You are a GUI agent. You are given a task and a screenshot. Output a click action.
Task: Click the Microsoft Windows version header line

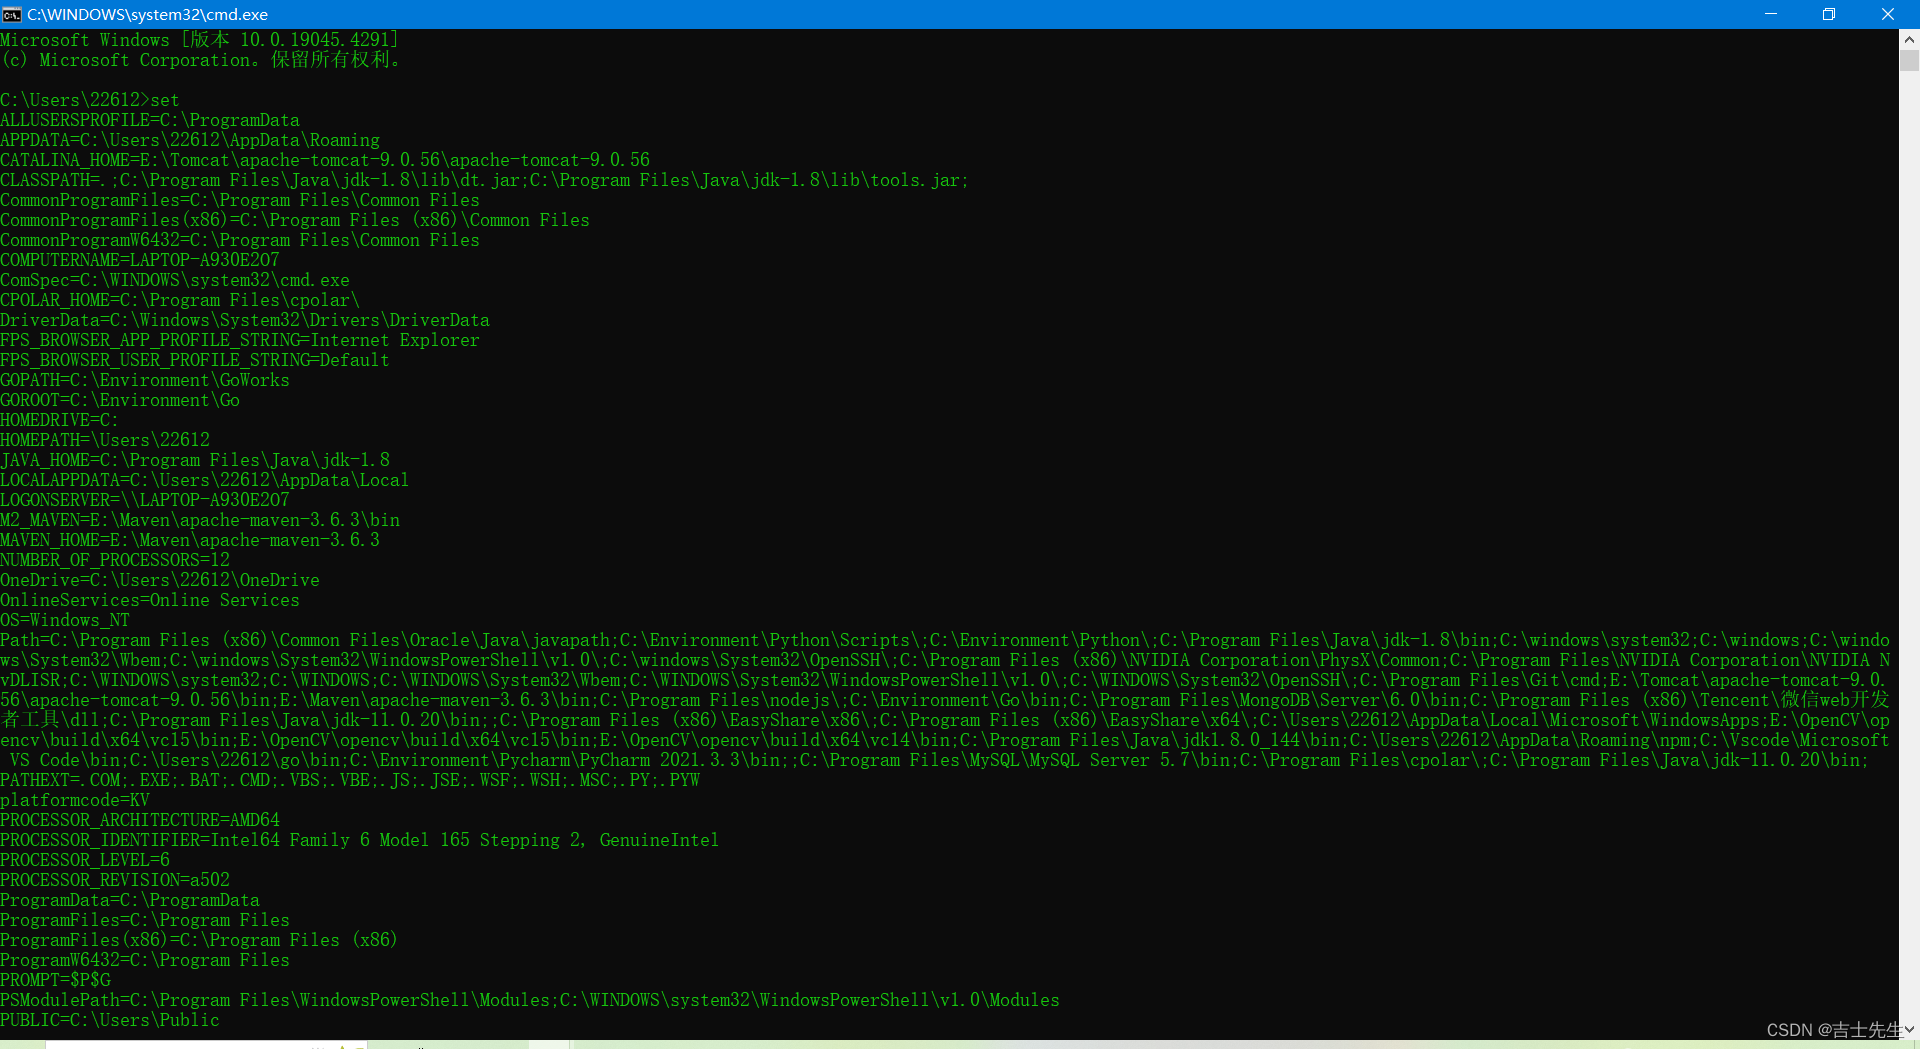pyautogui.click(x=200, y=40)
